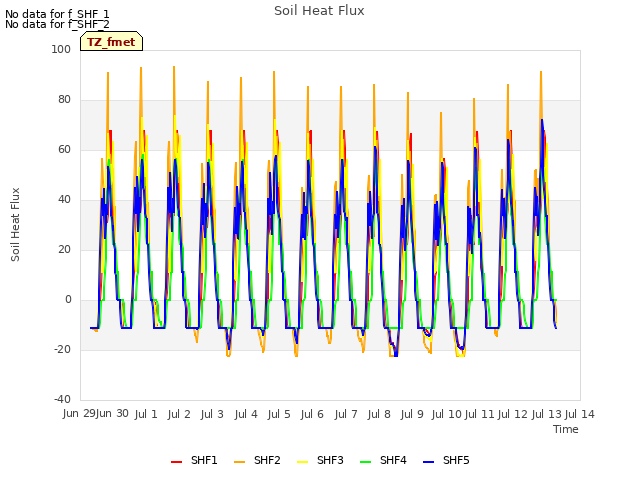Click the Jun 29 x-axis tick label

click(79, 414)
